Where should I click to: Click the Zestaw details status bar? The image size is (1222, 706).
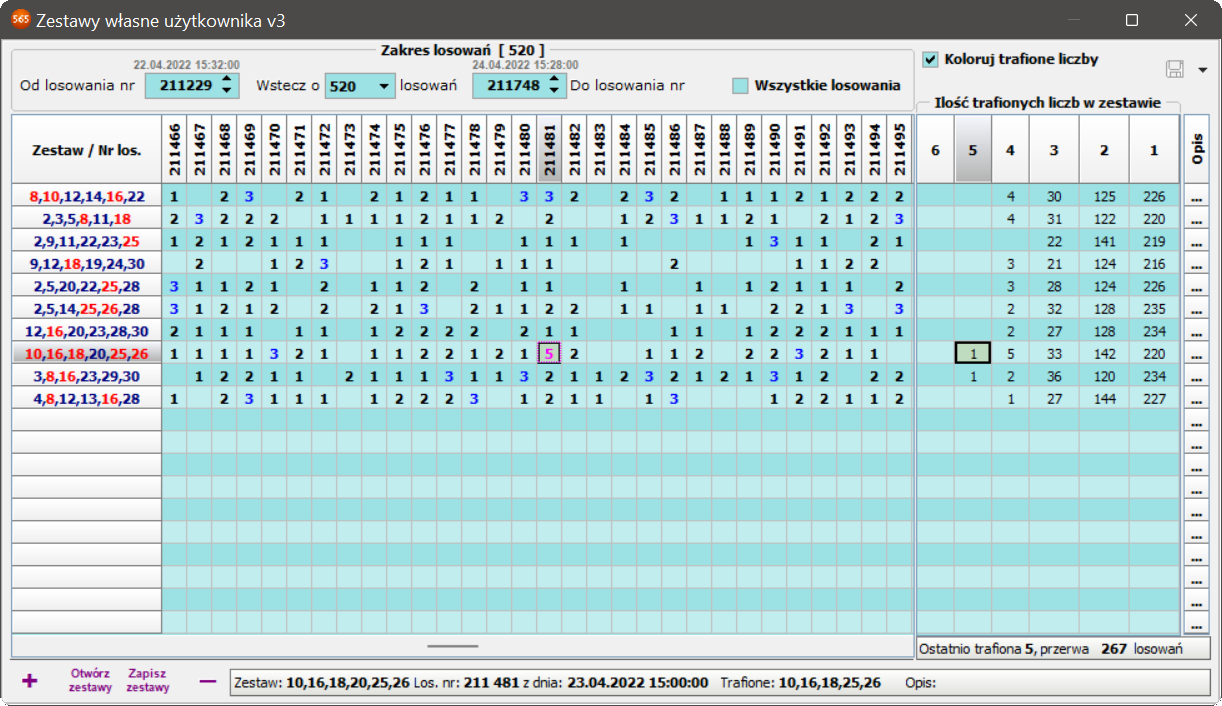tap(718, 682)
